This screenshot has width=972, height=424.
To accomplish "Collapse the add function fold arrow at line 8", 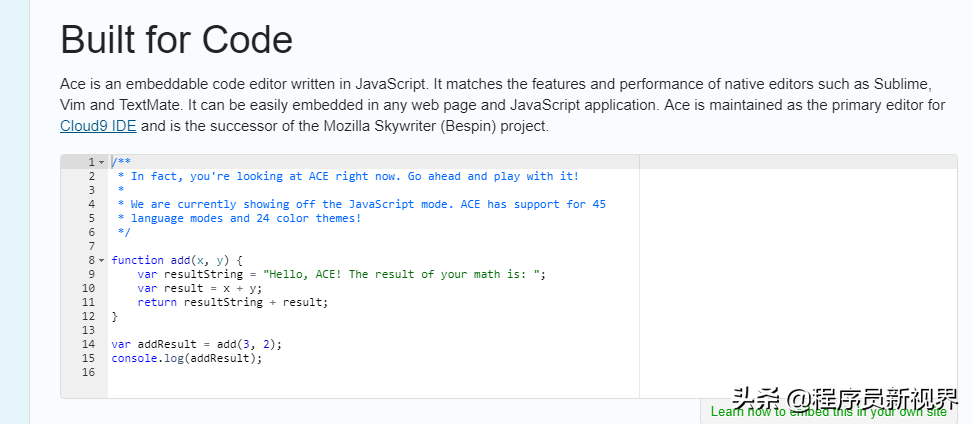I will click(x=102, y=260).
